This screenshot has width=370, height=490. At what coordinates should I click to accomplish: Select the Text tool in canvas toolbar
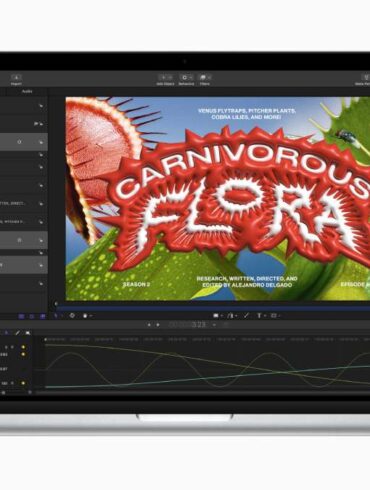point(260,315)
